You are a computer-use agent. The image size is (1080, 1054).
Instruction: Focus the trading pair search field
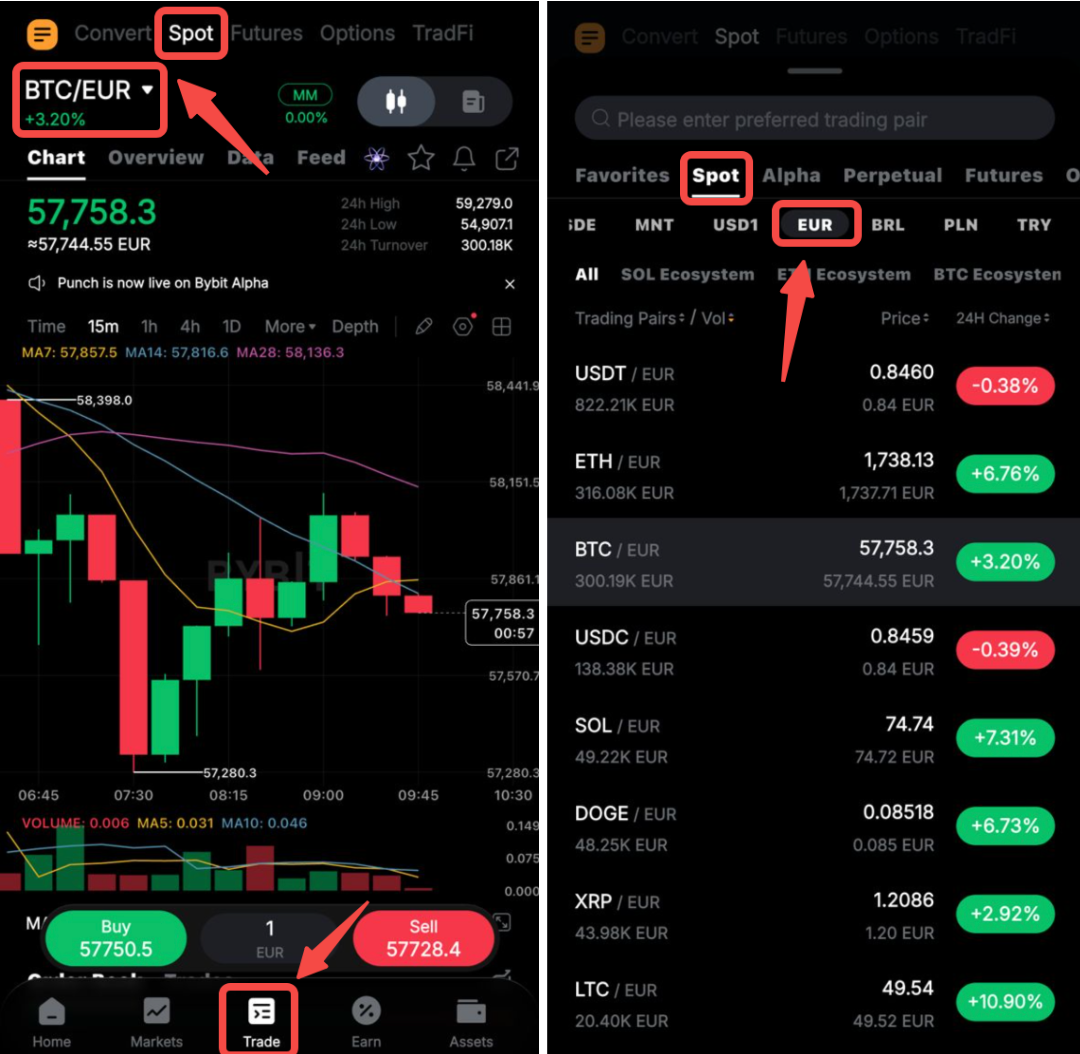(x=814, y=119)
